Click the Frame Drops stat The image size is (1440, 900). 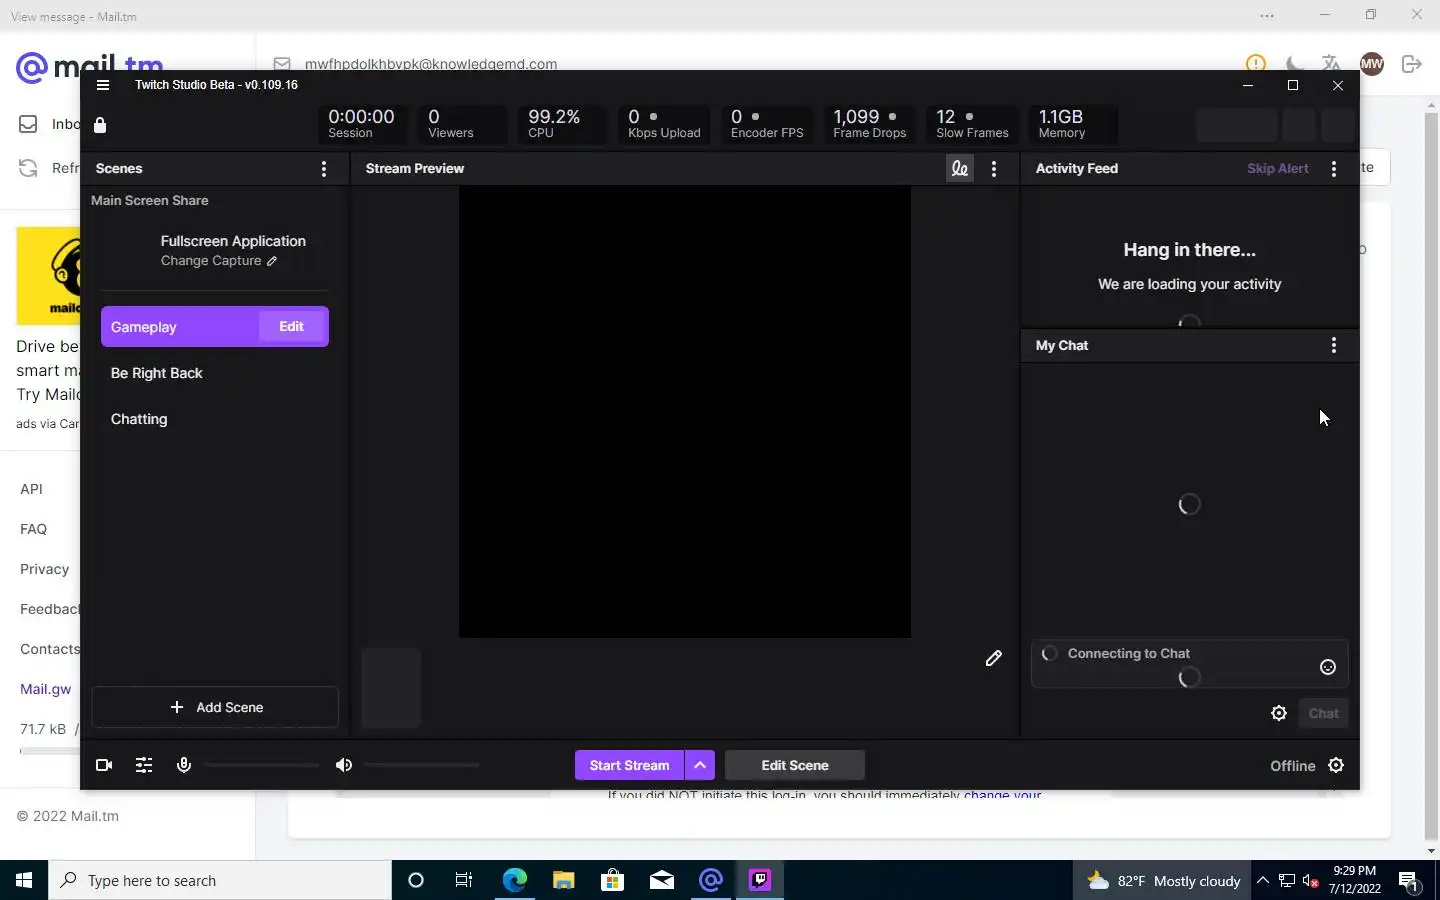tap(870, 124)
